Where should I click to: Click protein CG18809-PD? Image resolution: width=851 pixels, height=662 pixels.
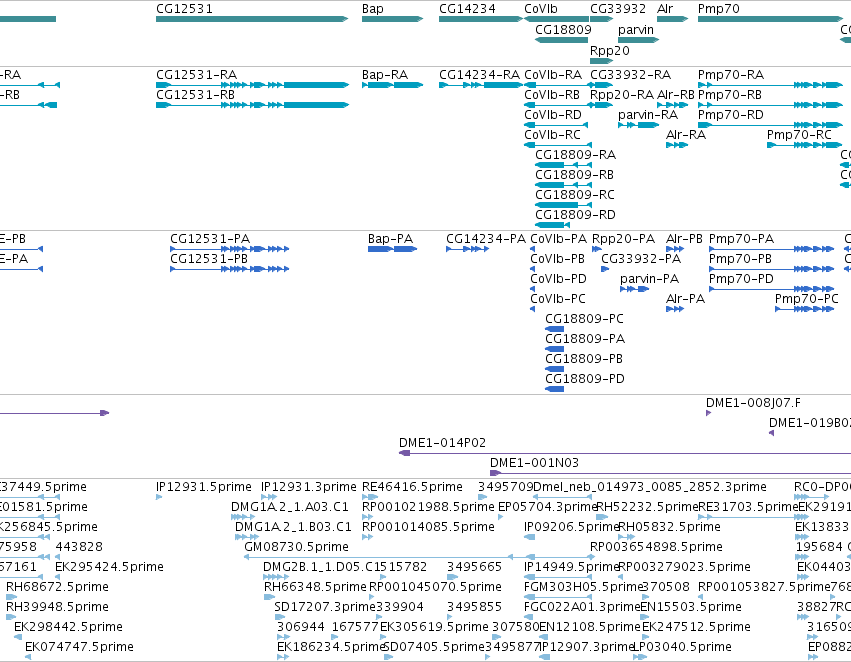coord(585,379)
